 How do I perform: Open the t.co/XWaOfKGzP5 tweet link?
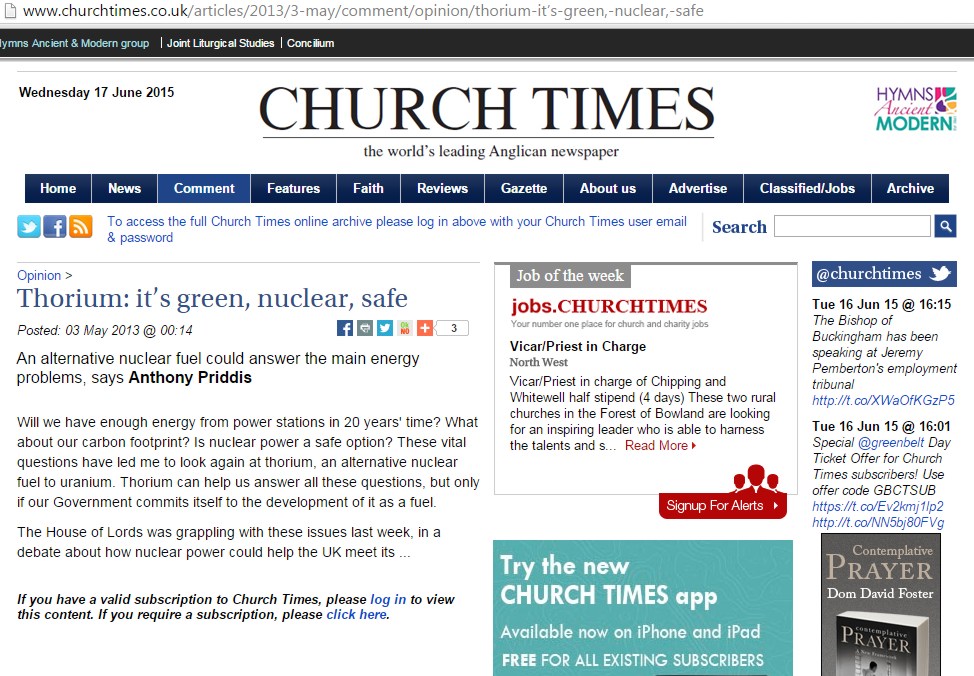[883, 401]
